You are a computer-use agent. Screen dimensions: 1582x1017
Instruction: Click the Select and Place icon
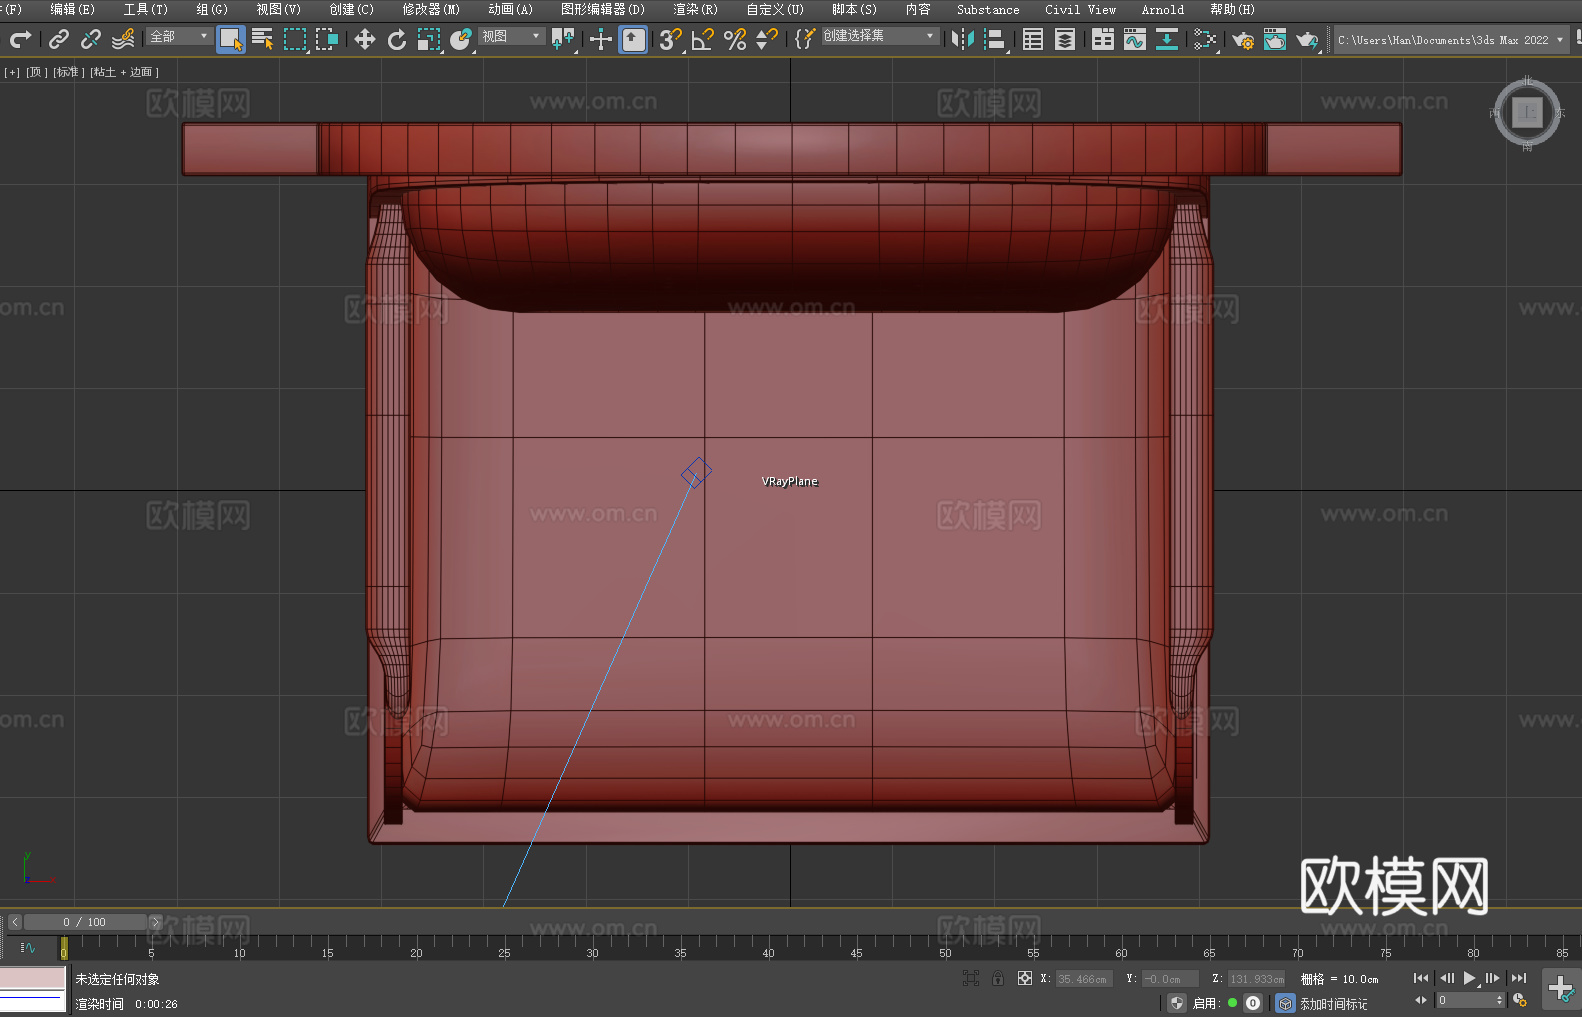pyautogui.click(x=461, y=39)
